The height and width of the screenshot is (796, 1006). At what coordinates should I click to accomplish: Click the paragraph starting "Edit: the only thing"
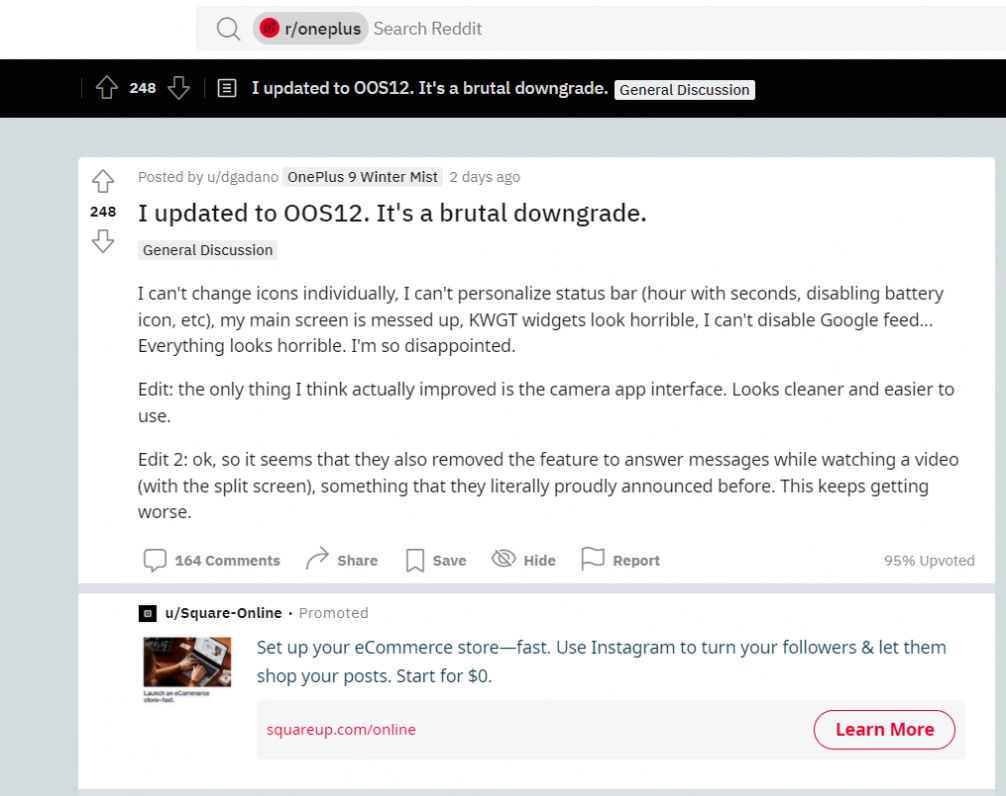[546, 402]
